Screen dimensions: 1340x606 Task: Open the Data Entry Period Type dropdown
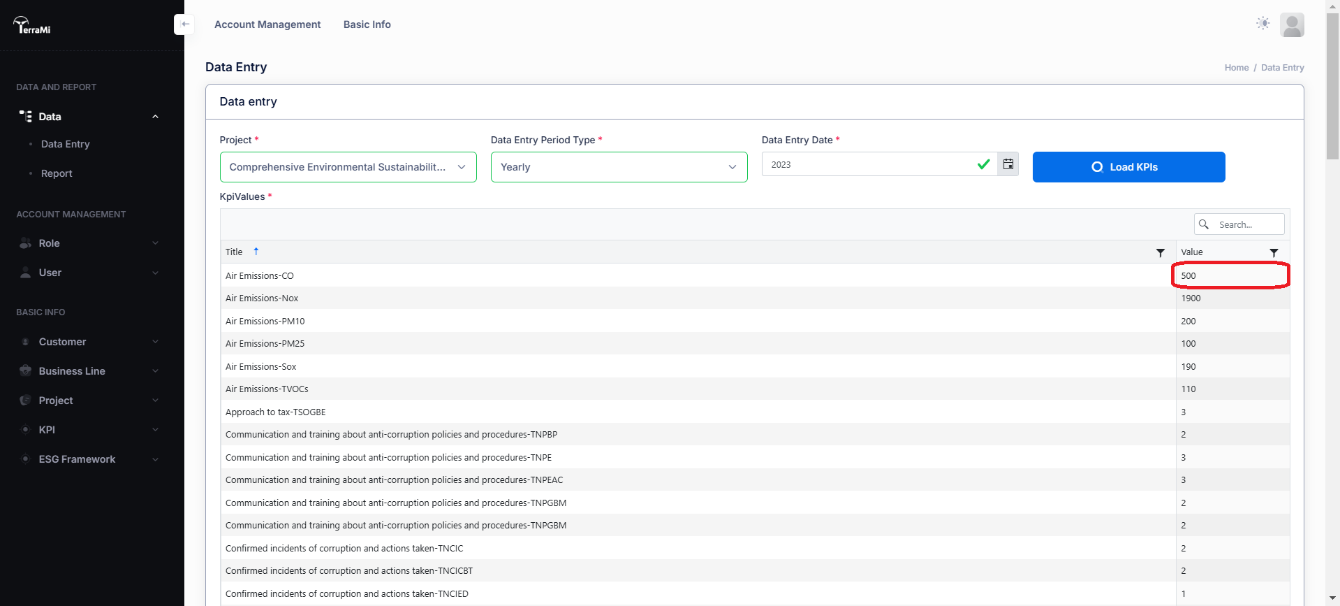tap(618, 167)
